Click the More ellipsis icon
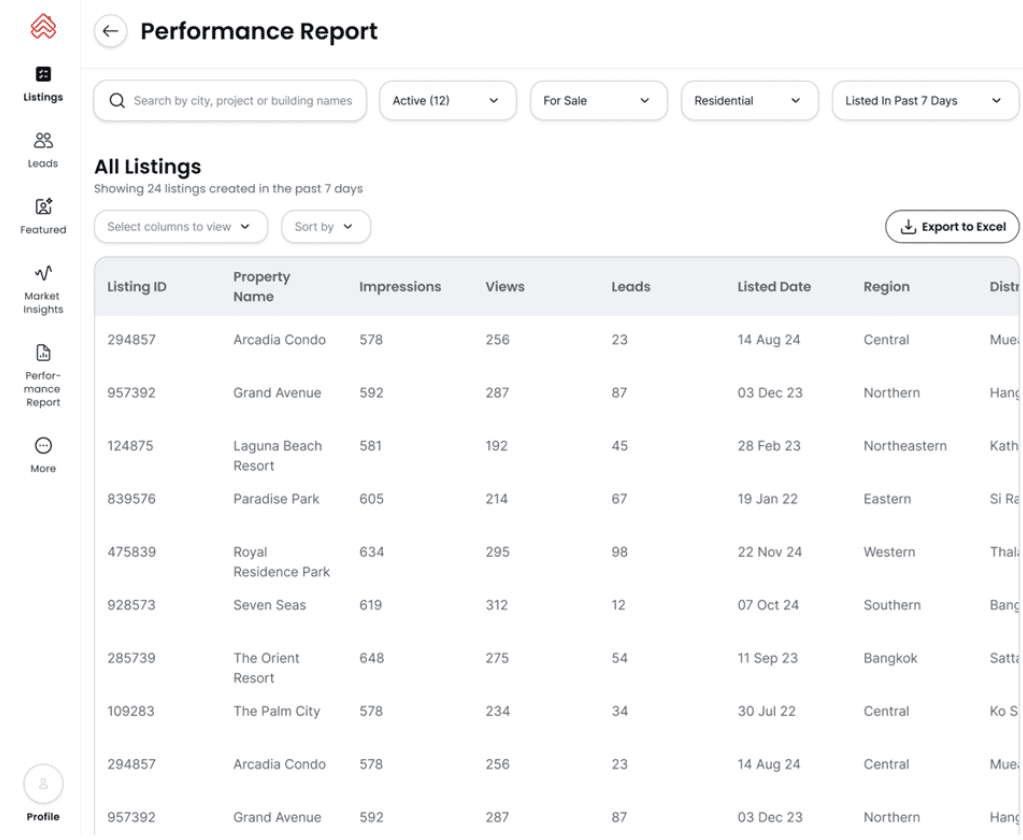Viewport: 1023px width, 840px height. click(x=43, y=446)
